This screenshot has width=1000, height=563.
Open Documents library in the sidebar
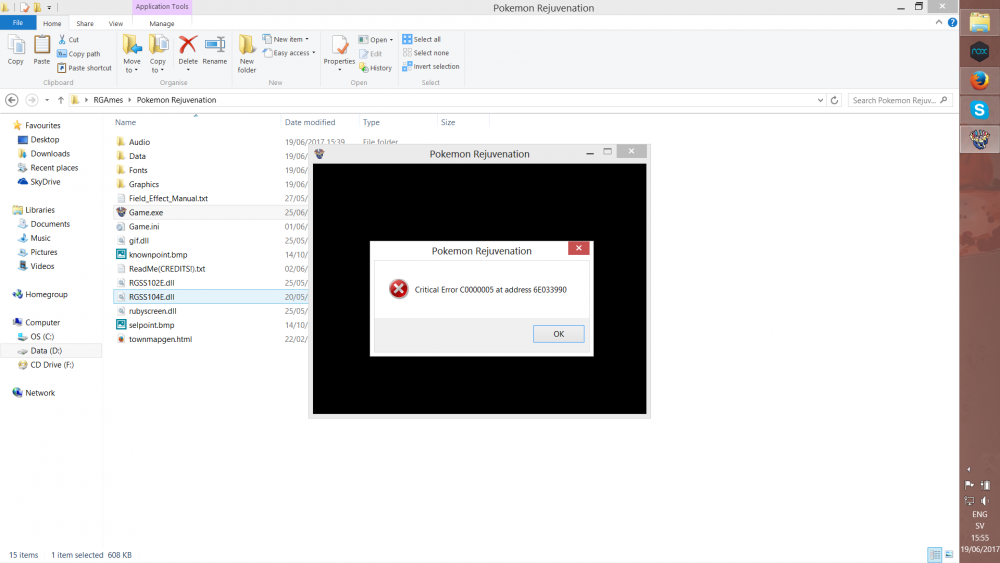50,224
